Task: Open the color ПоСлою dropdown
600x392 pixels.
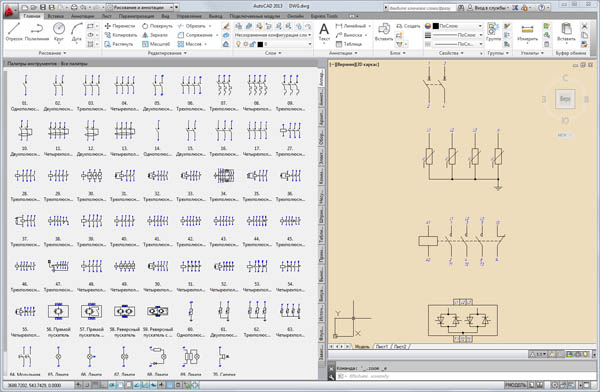Action: (458, 26)
